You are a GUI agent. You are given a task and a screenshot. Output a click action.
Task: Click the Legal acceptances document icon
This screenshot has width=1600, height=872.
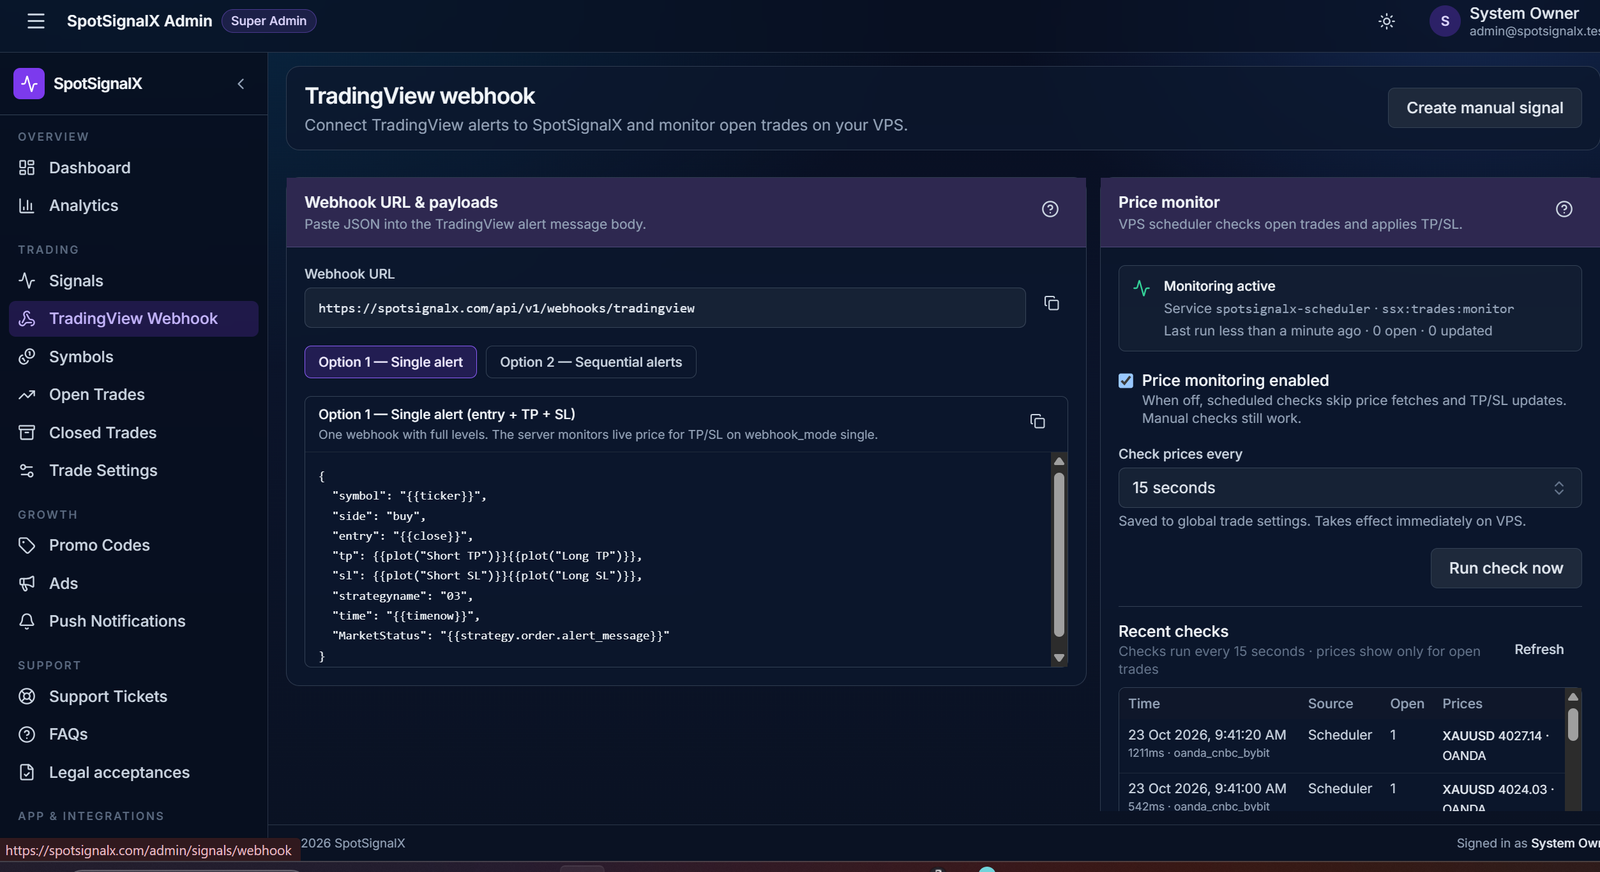[27, 772]
